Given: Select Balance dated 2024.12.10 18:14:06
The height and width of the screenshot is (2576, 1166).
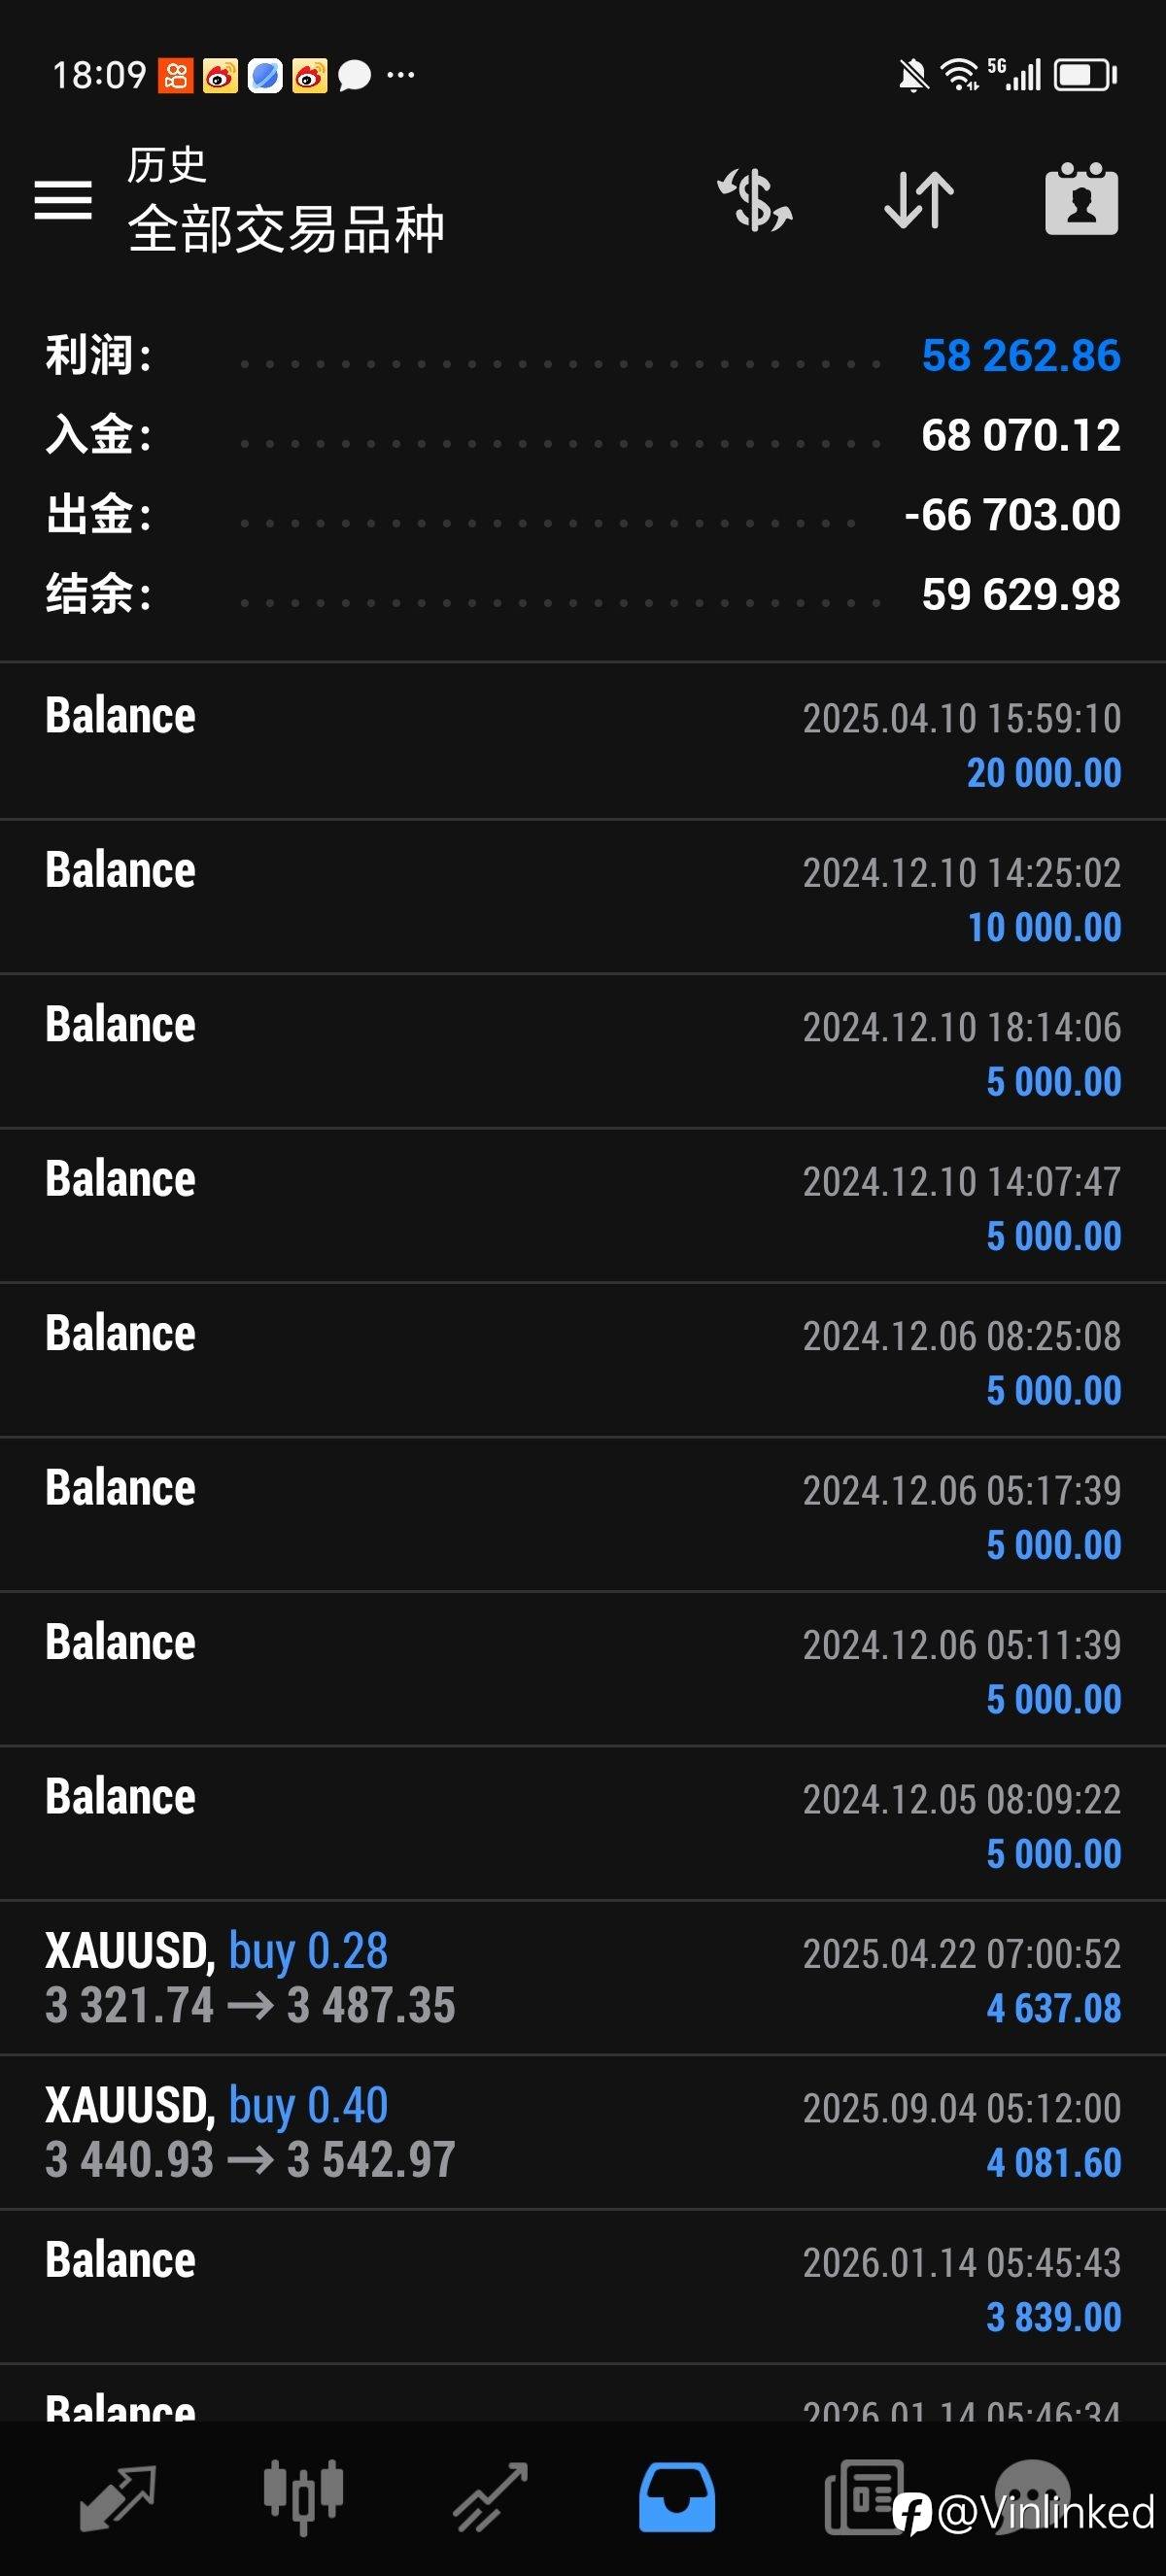Looking at the screenshot, I should 583,1051.
